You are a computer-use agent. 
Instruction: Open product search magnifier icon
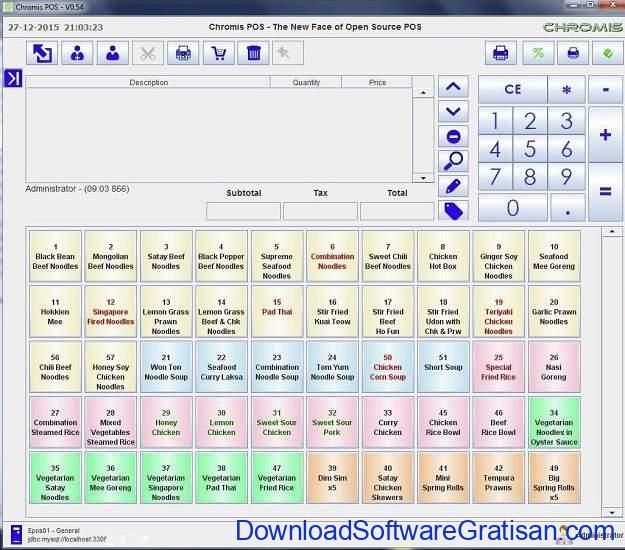453,161
